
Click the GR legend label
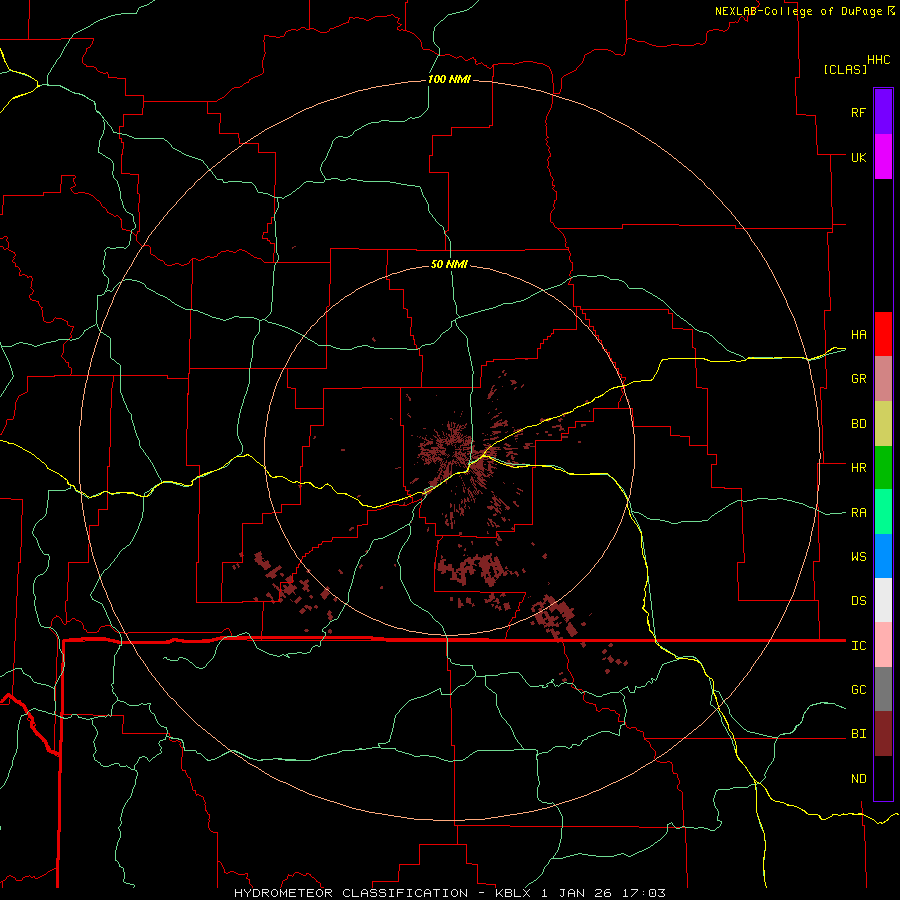point(858,379)
